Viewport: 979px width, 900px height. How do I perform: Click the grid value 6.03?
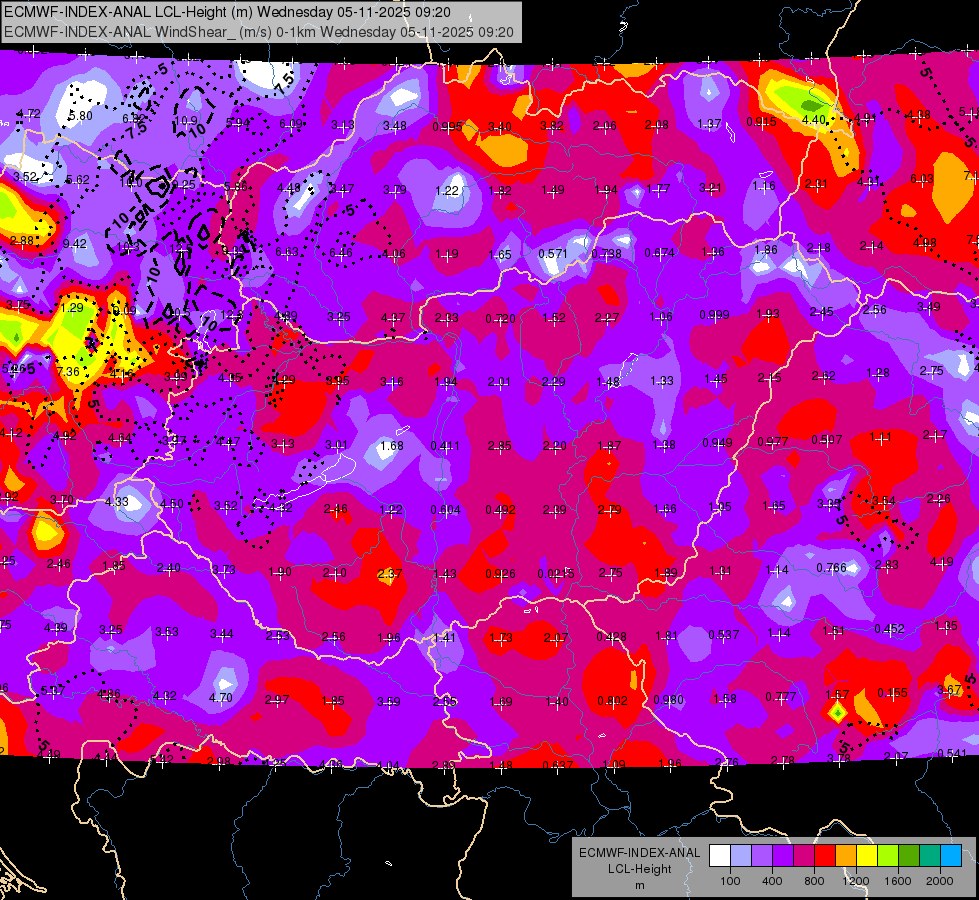coord(922,179)
